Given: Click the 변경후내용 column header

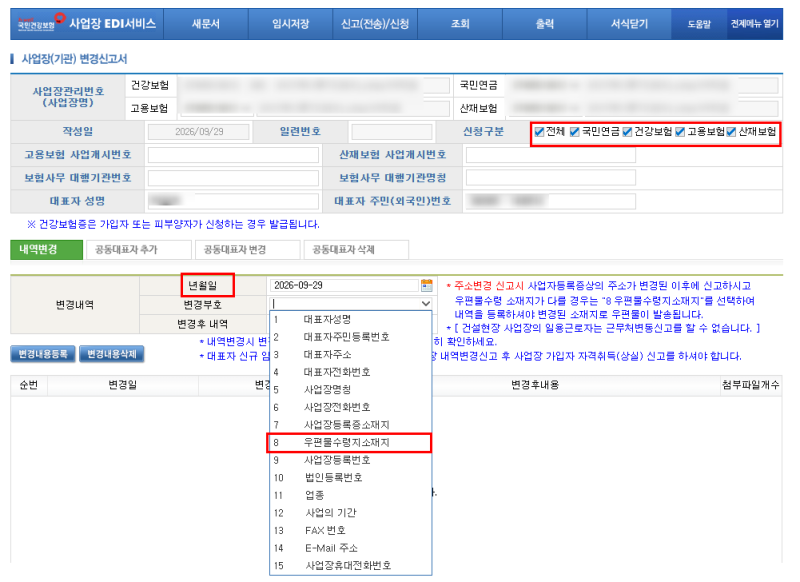Looking at the screenshot, I should pos(535,385).
